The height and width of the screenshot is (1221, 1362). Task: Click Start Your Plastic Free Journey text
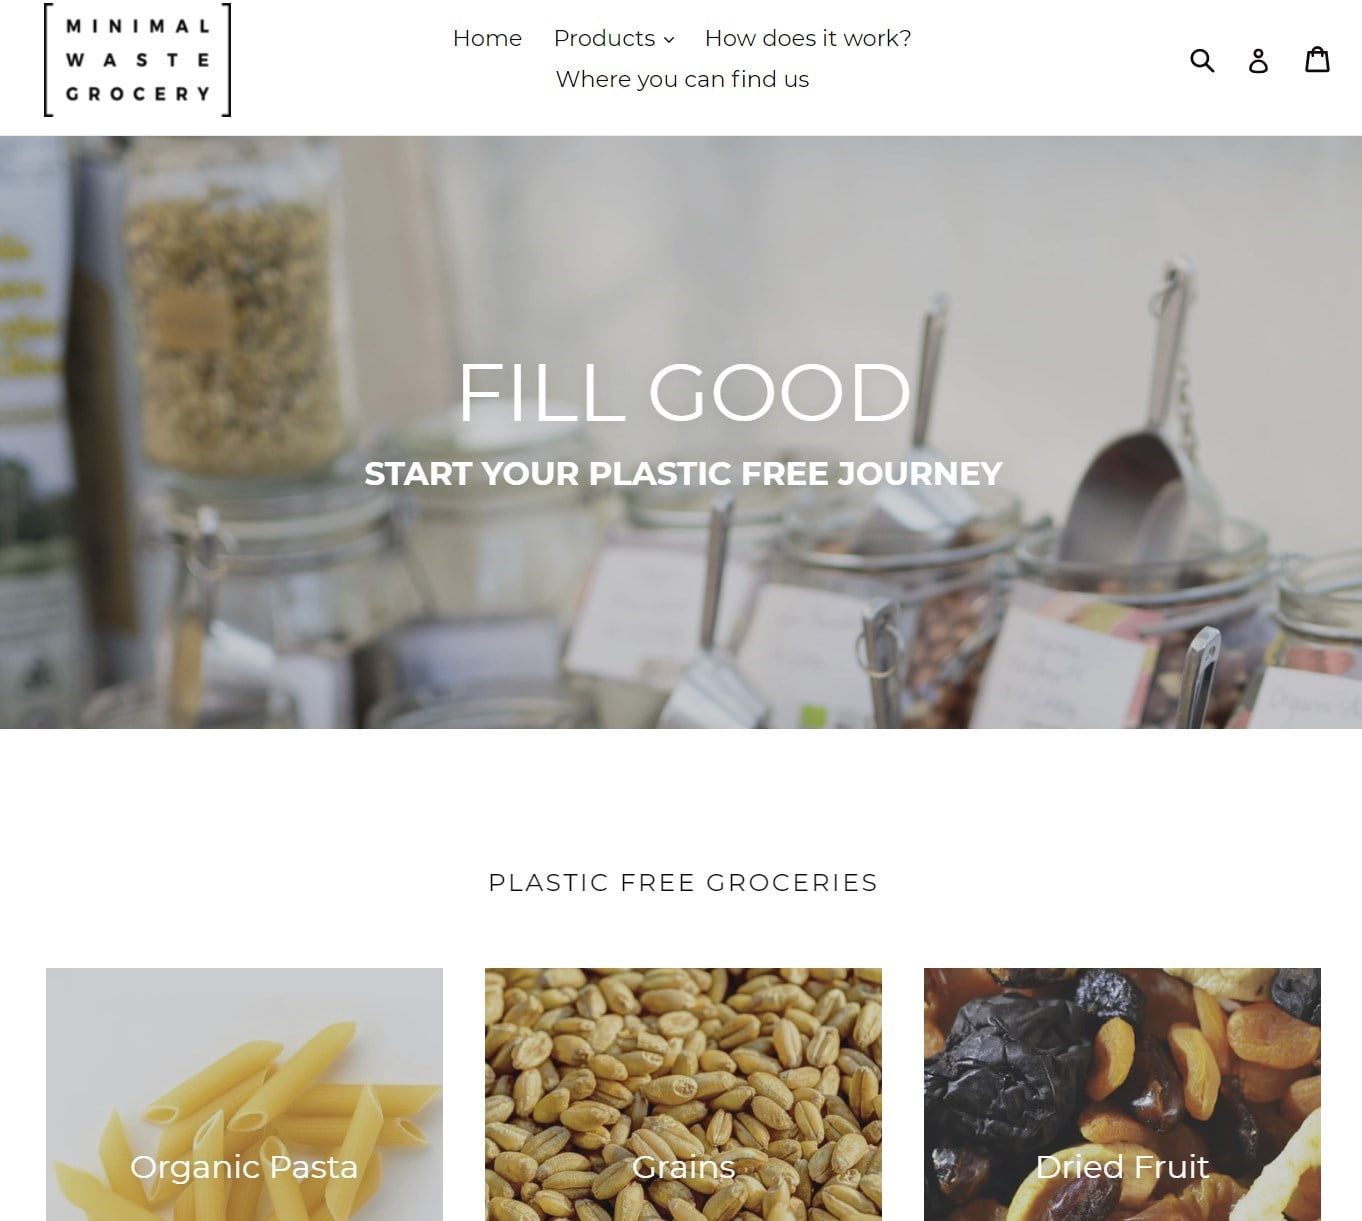click(x=683, y=473)
